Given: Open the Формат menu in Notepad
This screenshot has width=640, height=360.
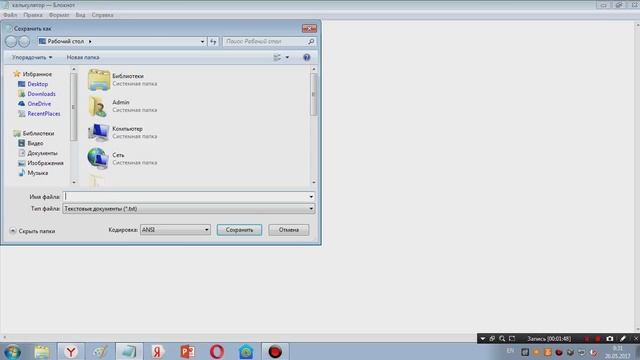Looking at the screenshot, I should (59, 15).
